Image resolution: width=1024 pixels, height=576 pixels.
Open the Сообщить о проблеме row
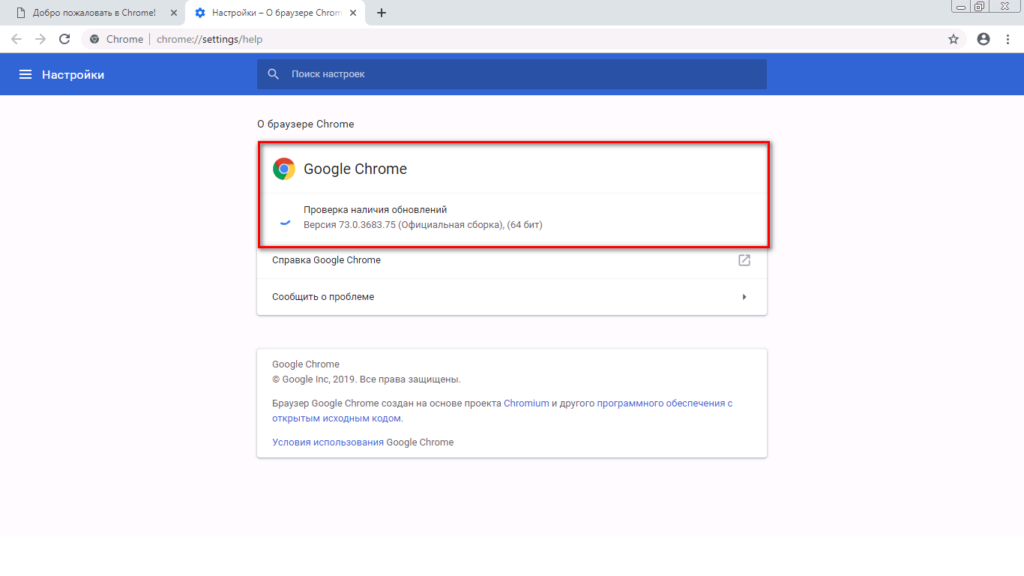click(511, 296)
